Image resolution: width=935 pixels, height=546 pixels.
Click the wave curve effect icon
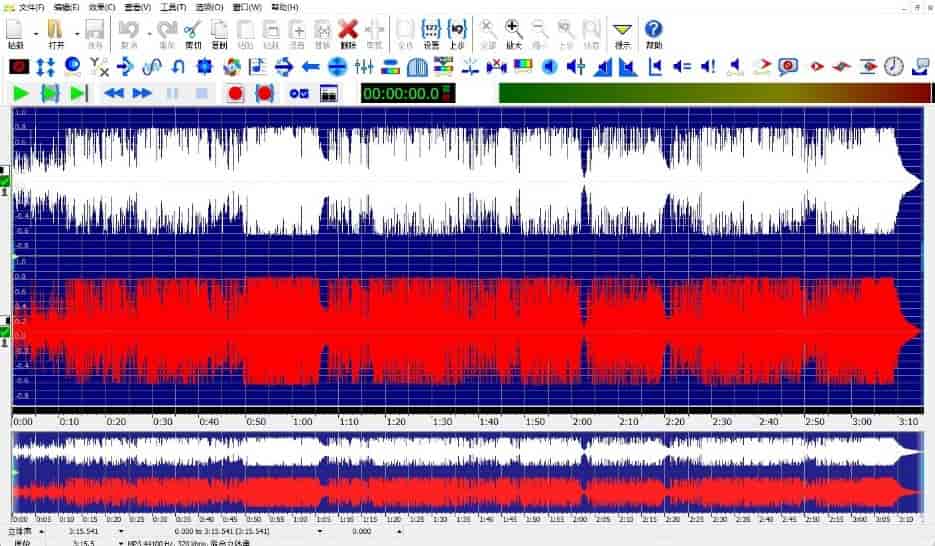pyautogui.click(x=152, y=67)
